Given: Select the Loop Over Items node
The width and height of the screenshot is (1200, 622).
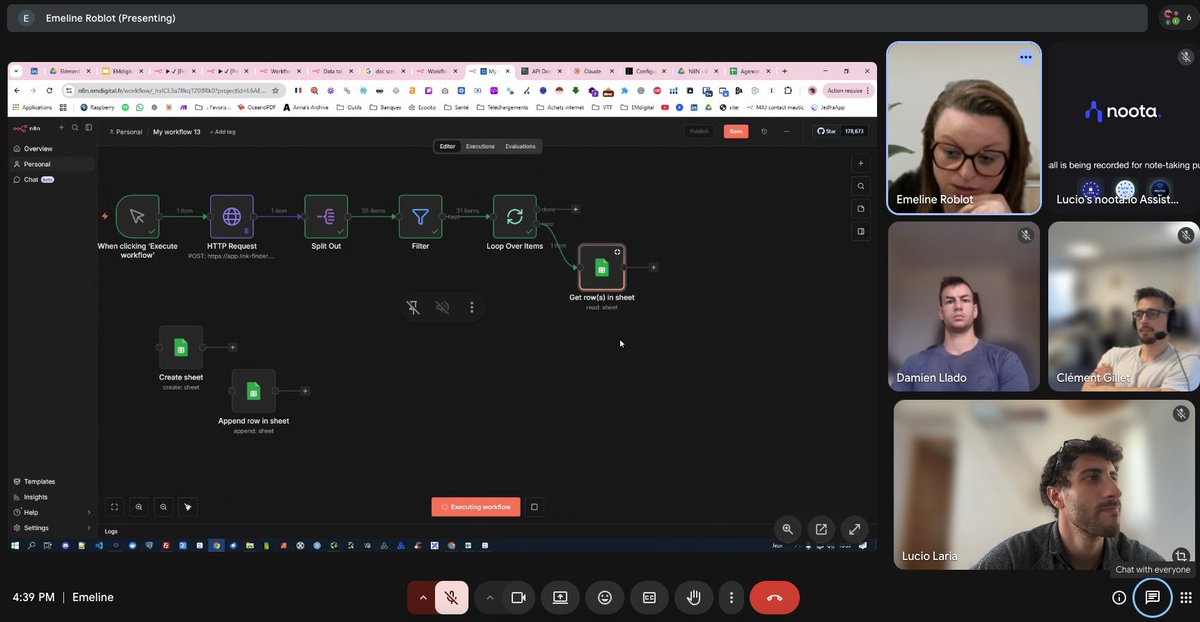Looking at the screenshot, I should (x=514, y=216).
